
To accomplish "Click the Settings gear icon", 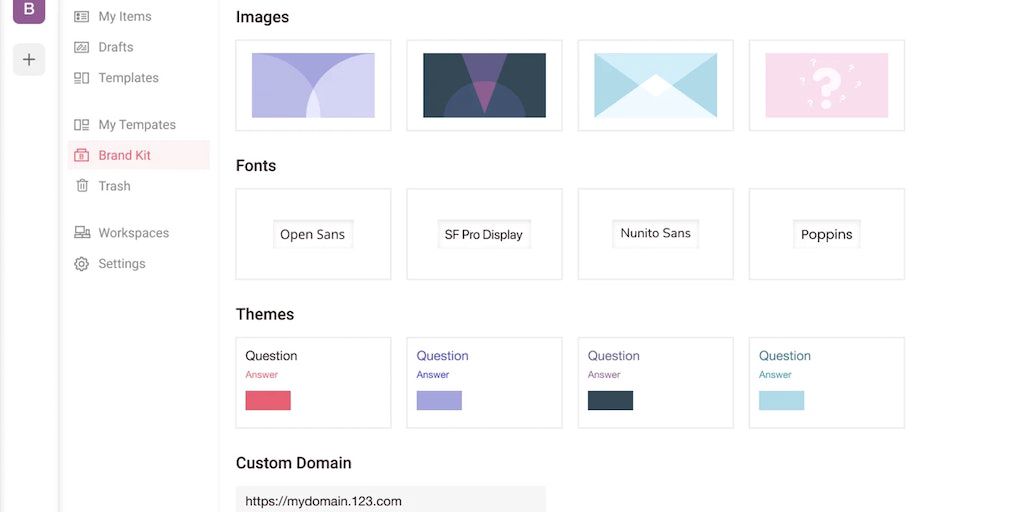I will click(81, 264).
